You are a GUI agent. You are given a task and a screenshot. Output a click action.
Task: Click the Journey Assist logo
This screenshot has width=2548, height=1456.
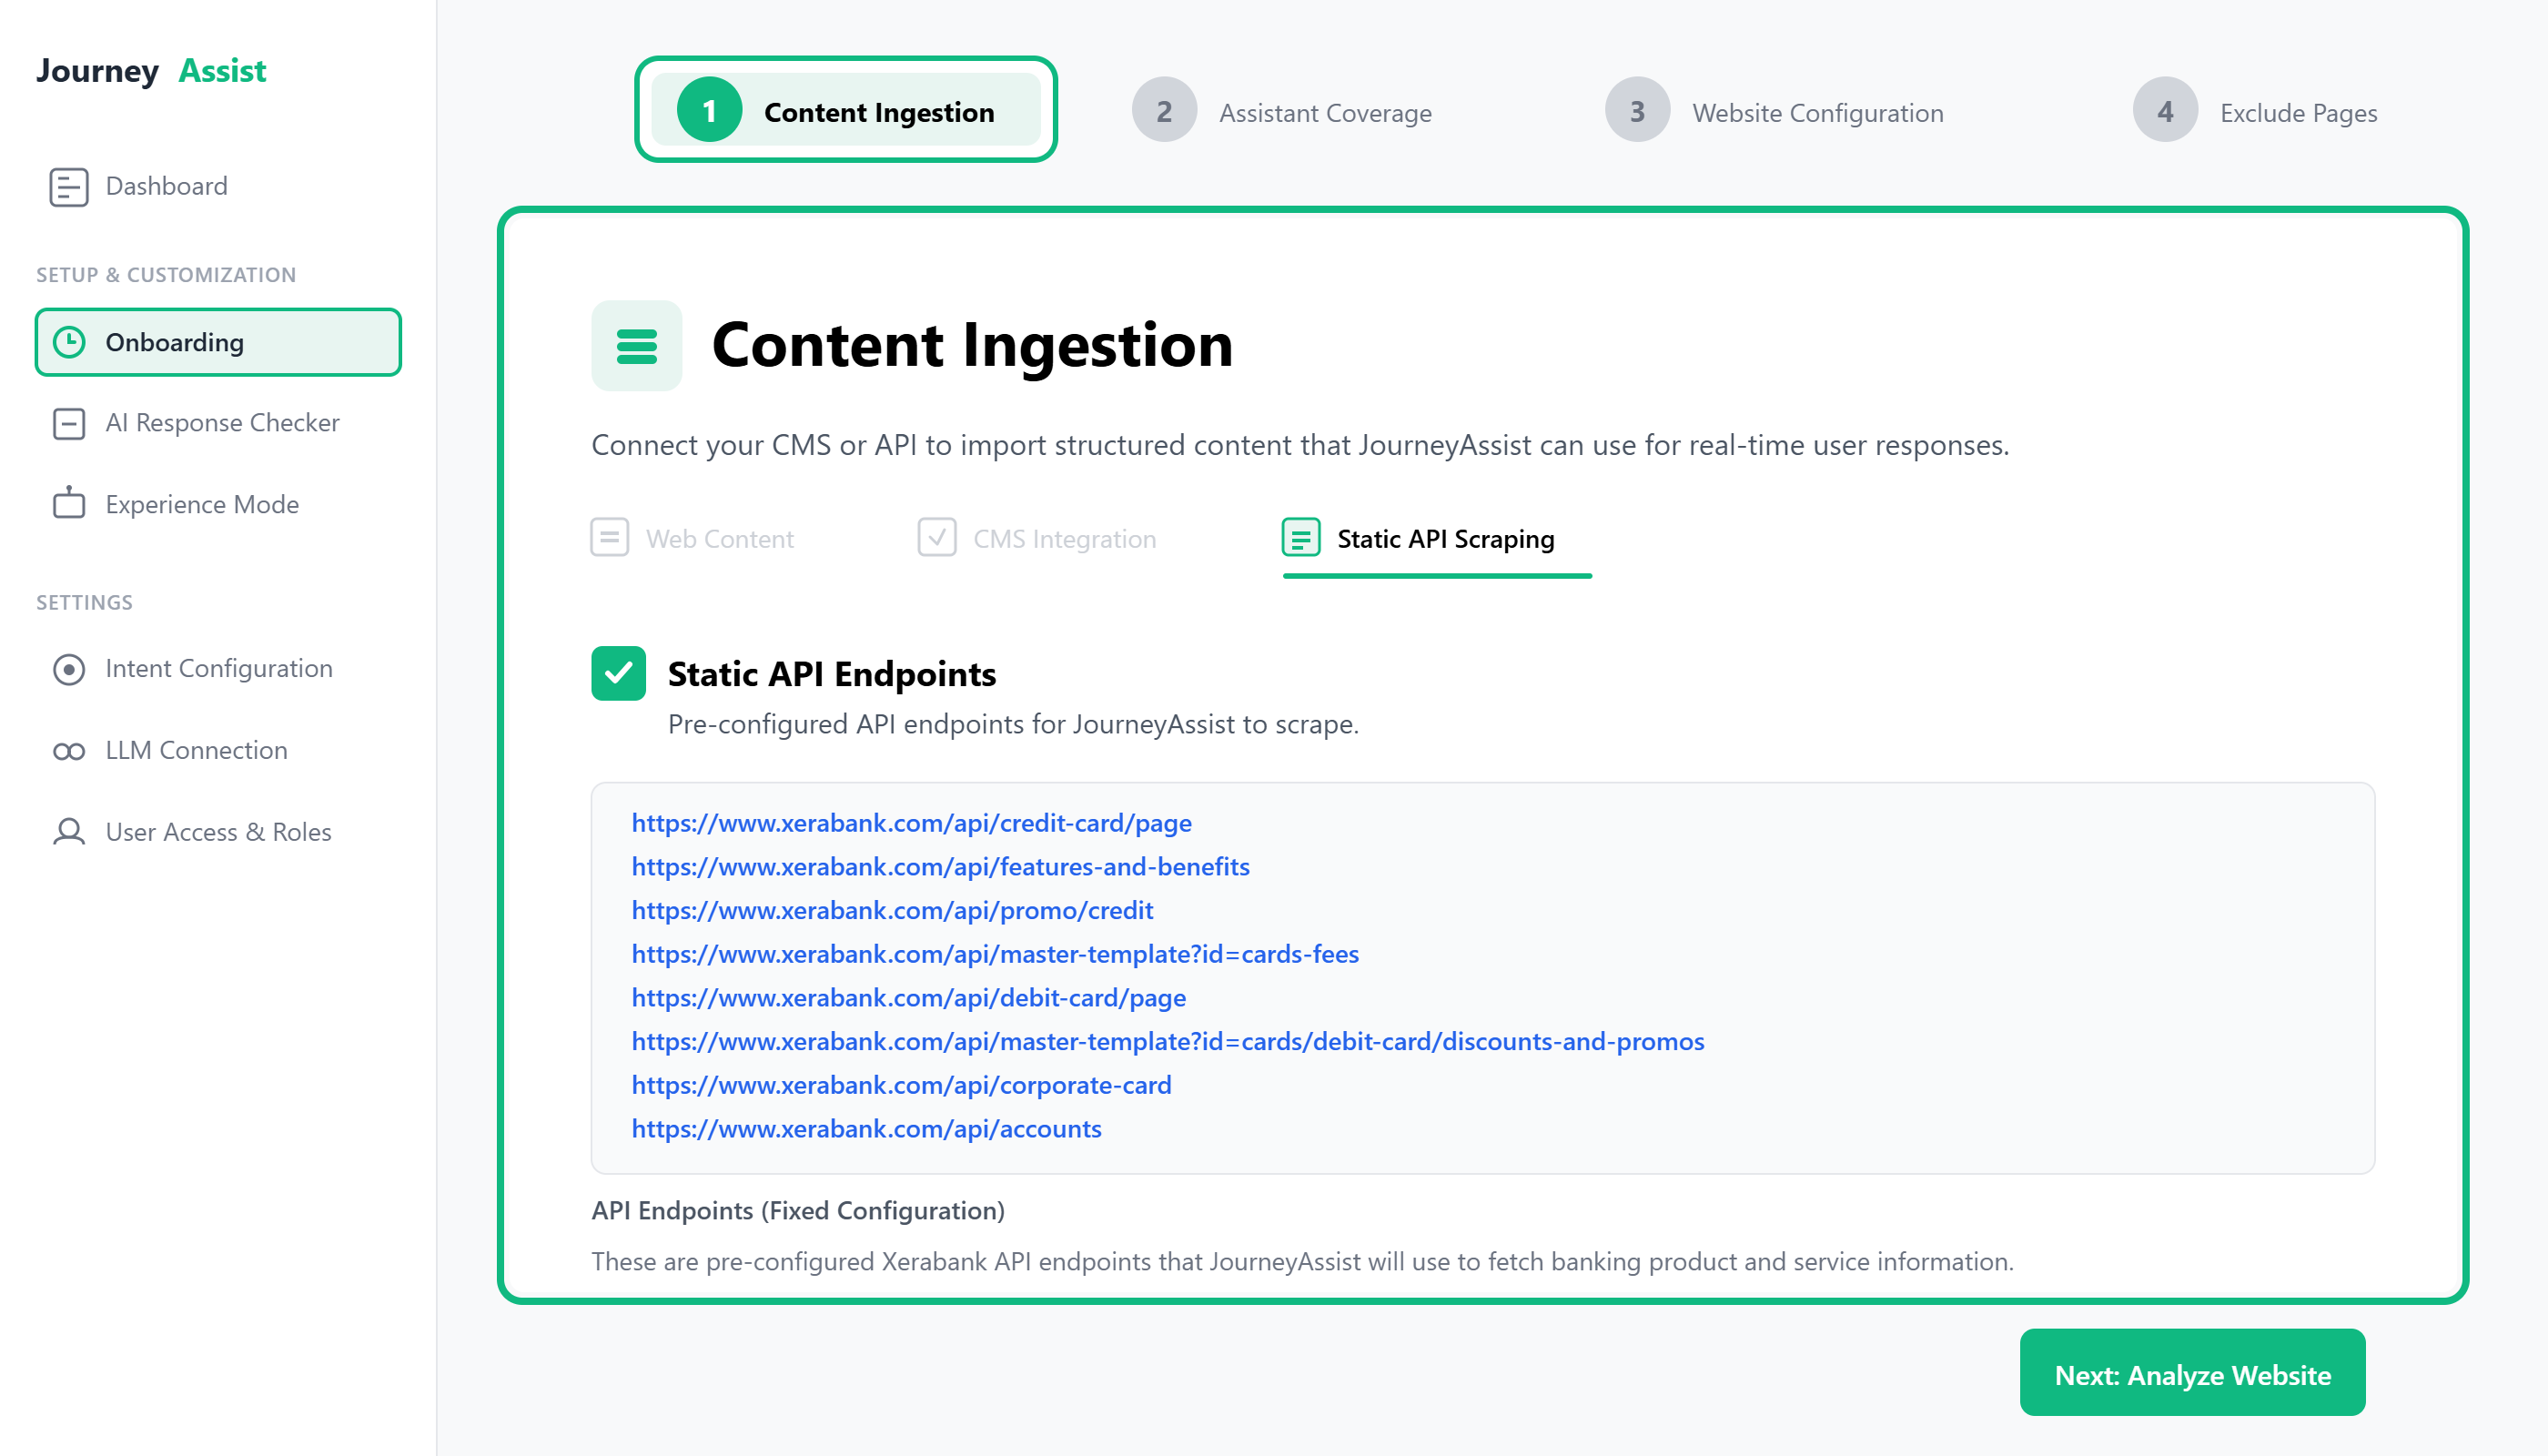(x=151, y=71)
